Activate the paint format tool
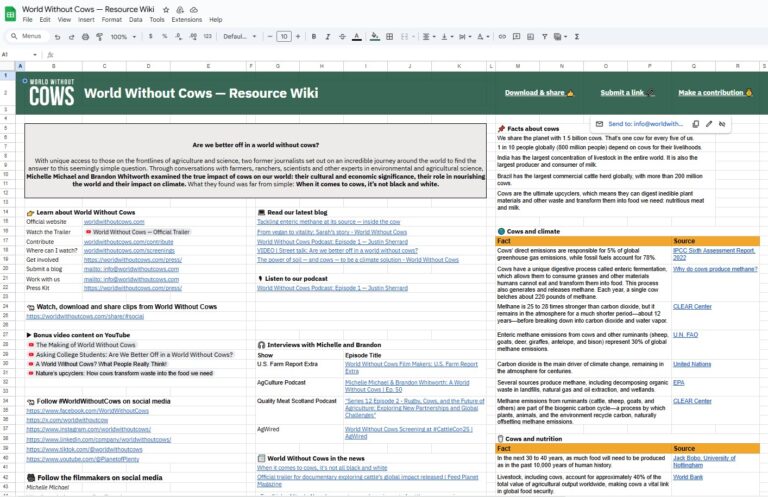This screenshot has height=497, width=768. click(x=99, y=37)
